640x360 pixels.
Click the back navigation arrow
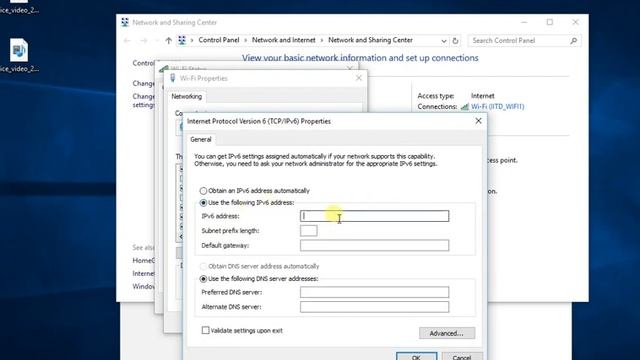[127, 40]
